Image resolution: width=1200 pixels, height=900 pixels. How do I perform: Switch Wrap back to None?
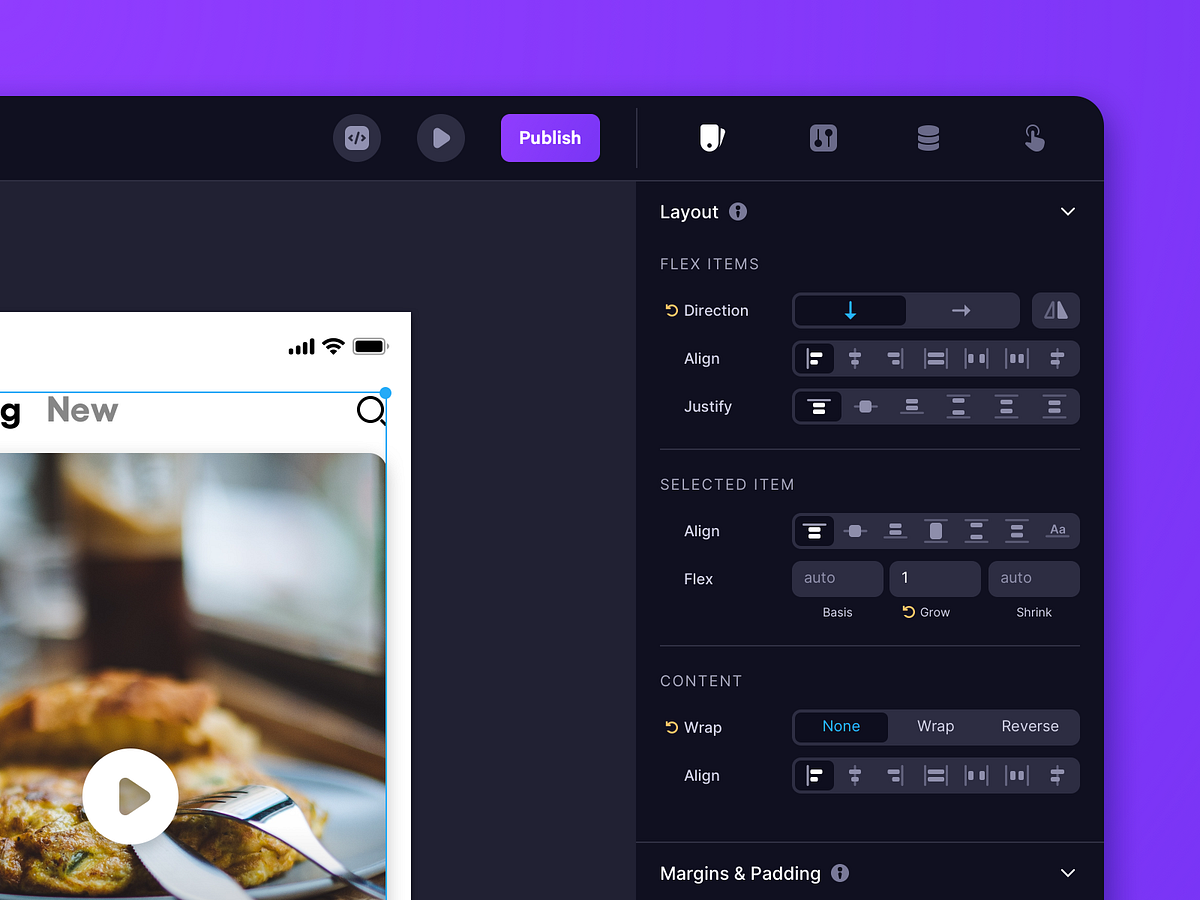coord(841,727)
